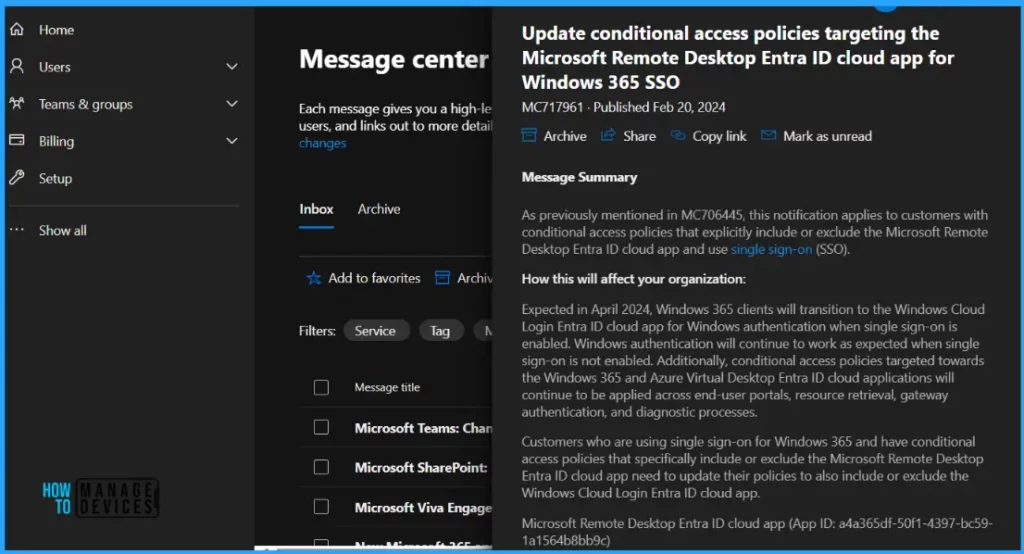Click Mark as unread label
Screen dimensions: 1024x554
point(827,136)
